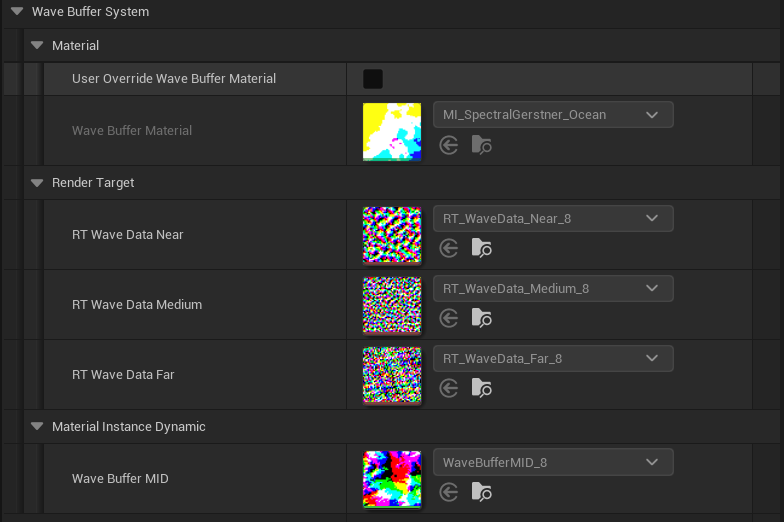
Task: Open the RT_WaveData_Near_8 dropdown
Action: click(553, 219)
